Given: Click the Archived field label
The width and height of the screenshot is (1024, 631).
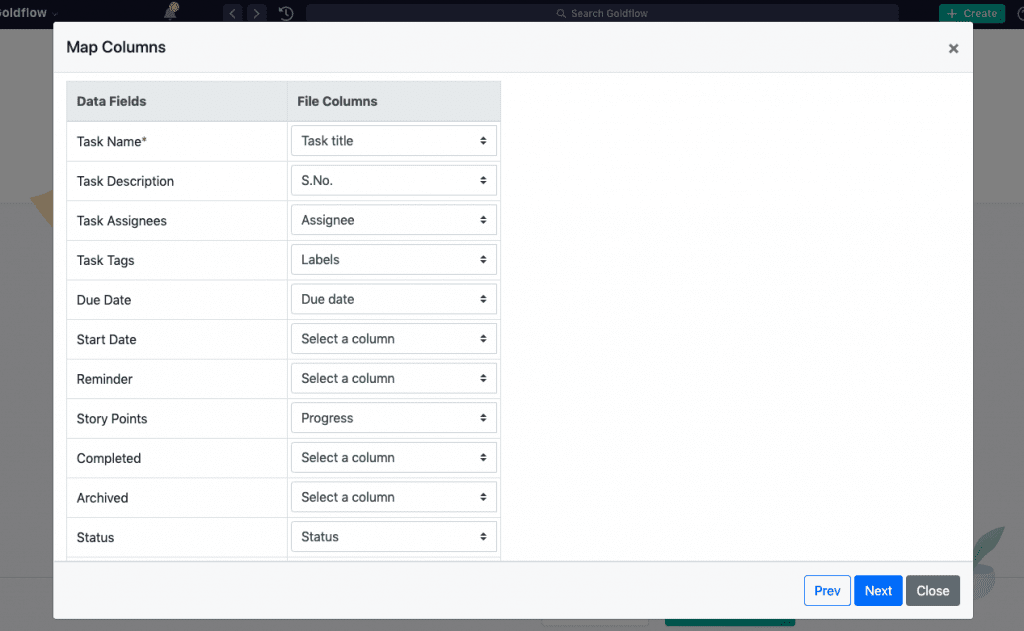Looking at the screenshot, I should 103,498.
